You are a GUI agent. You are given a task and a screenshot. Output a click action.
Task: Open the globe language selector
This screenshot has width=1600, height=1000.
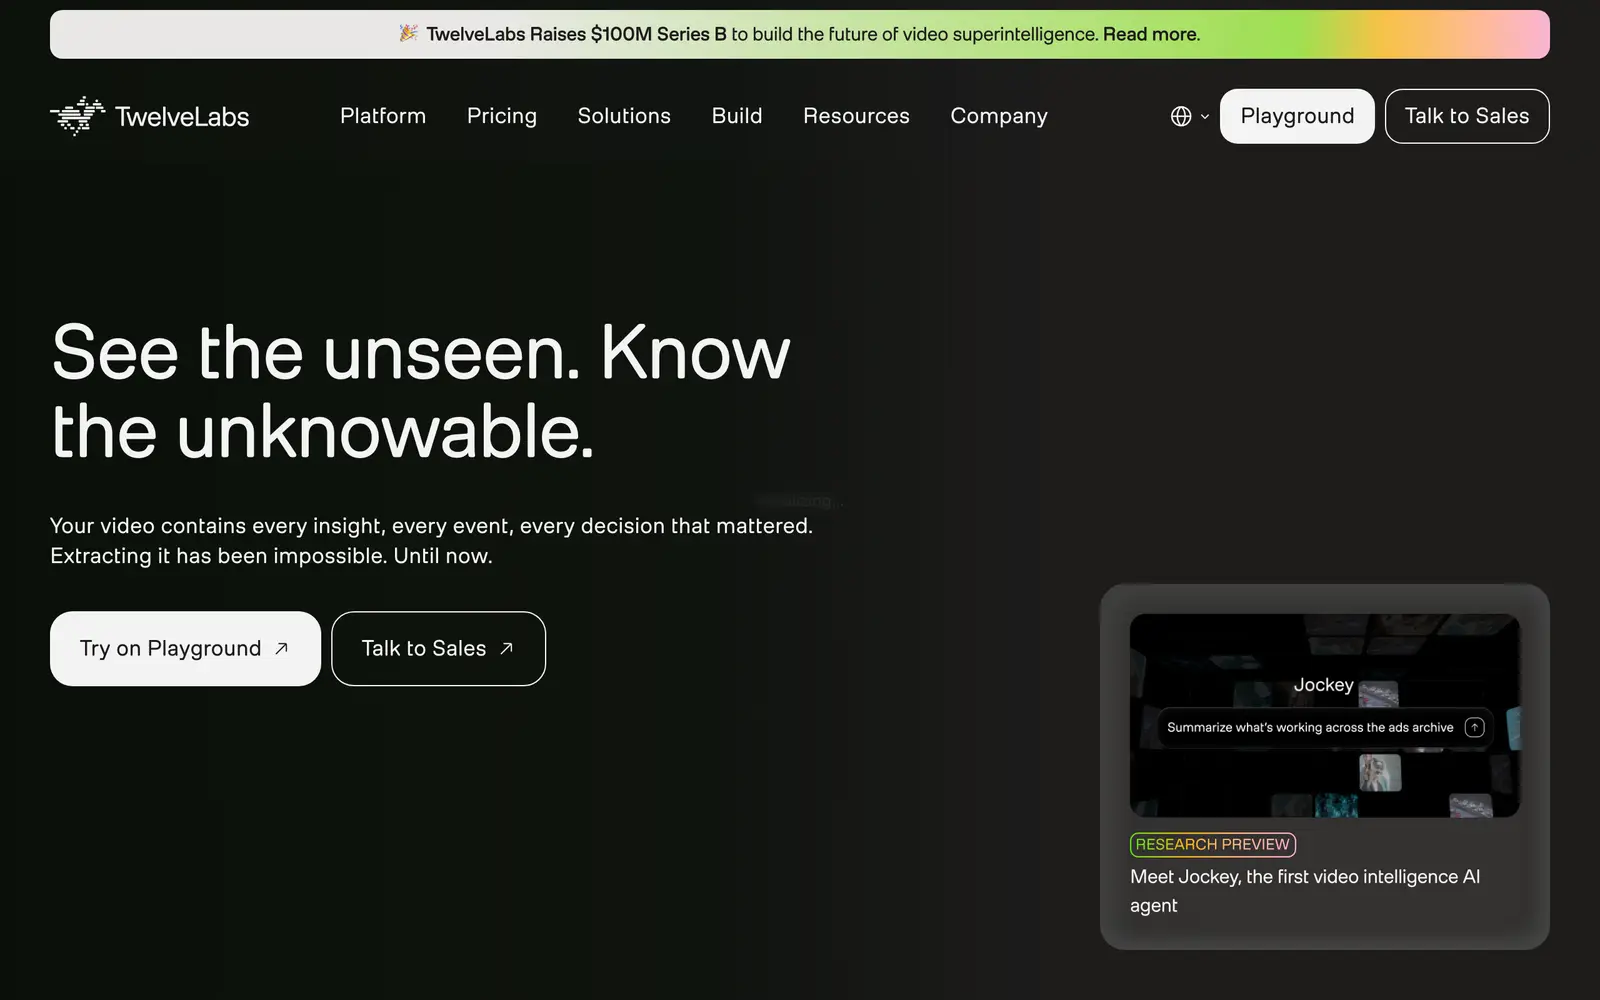coord(1181,116)
